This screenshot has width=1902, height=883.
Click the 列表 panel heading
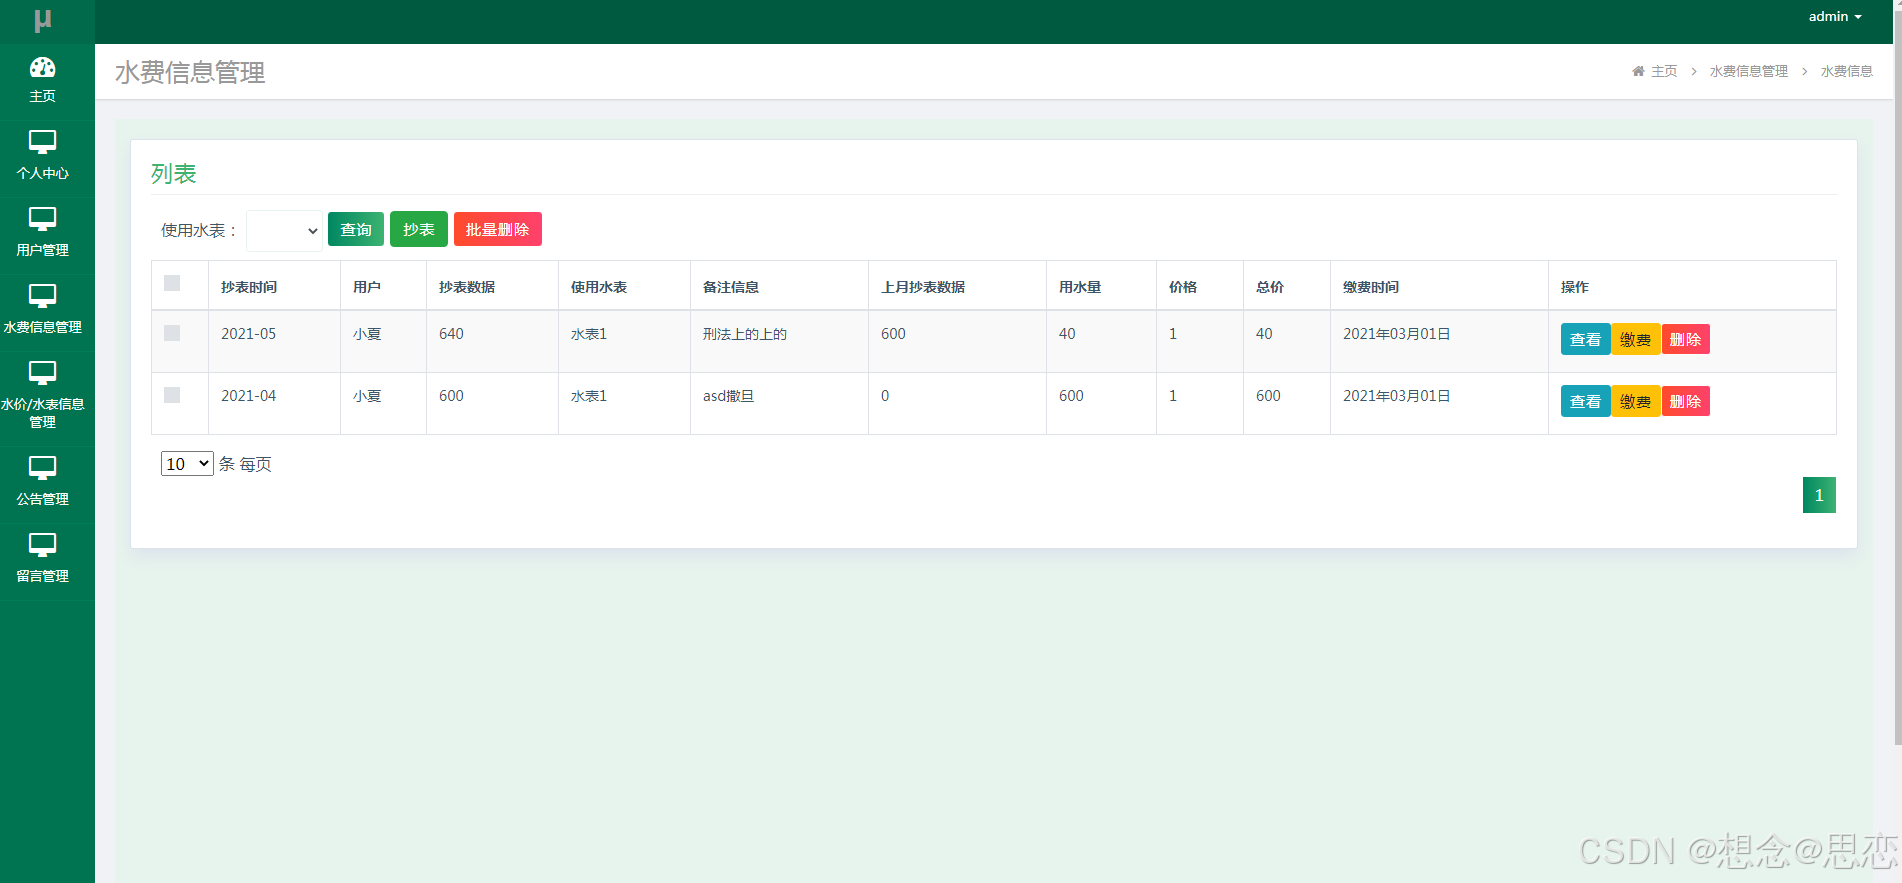point(174,174)
